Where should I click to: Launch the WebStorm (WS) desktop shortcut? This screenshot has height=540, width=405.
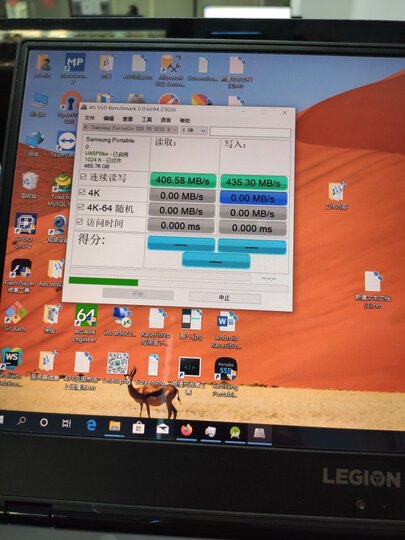coord(12,367)
